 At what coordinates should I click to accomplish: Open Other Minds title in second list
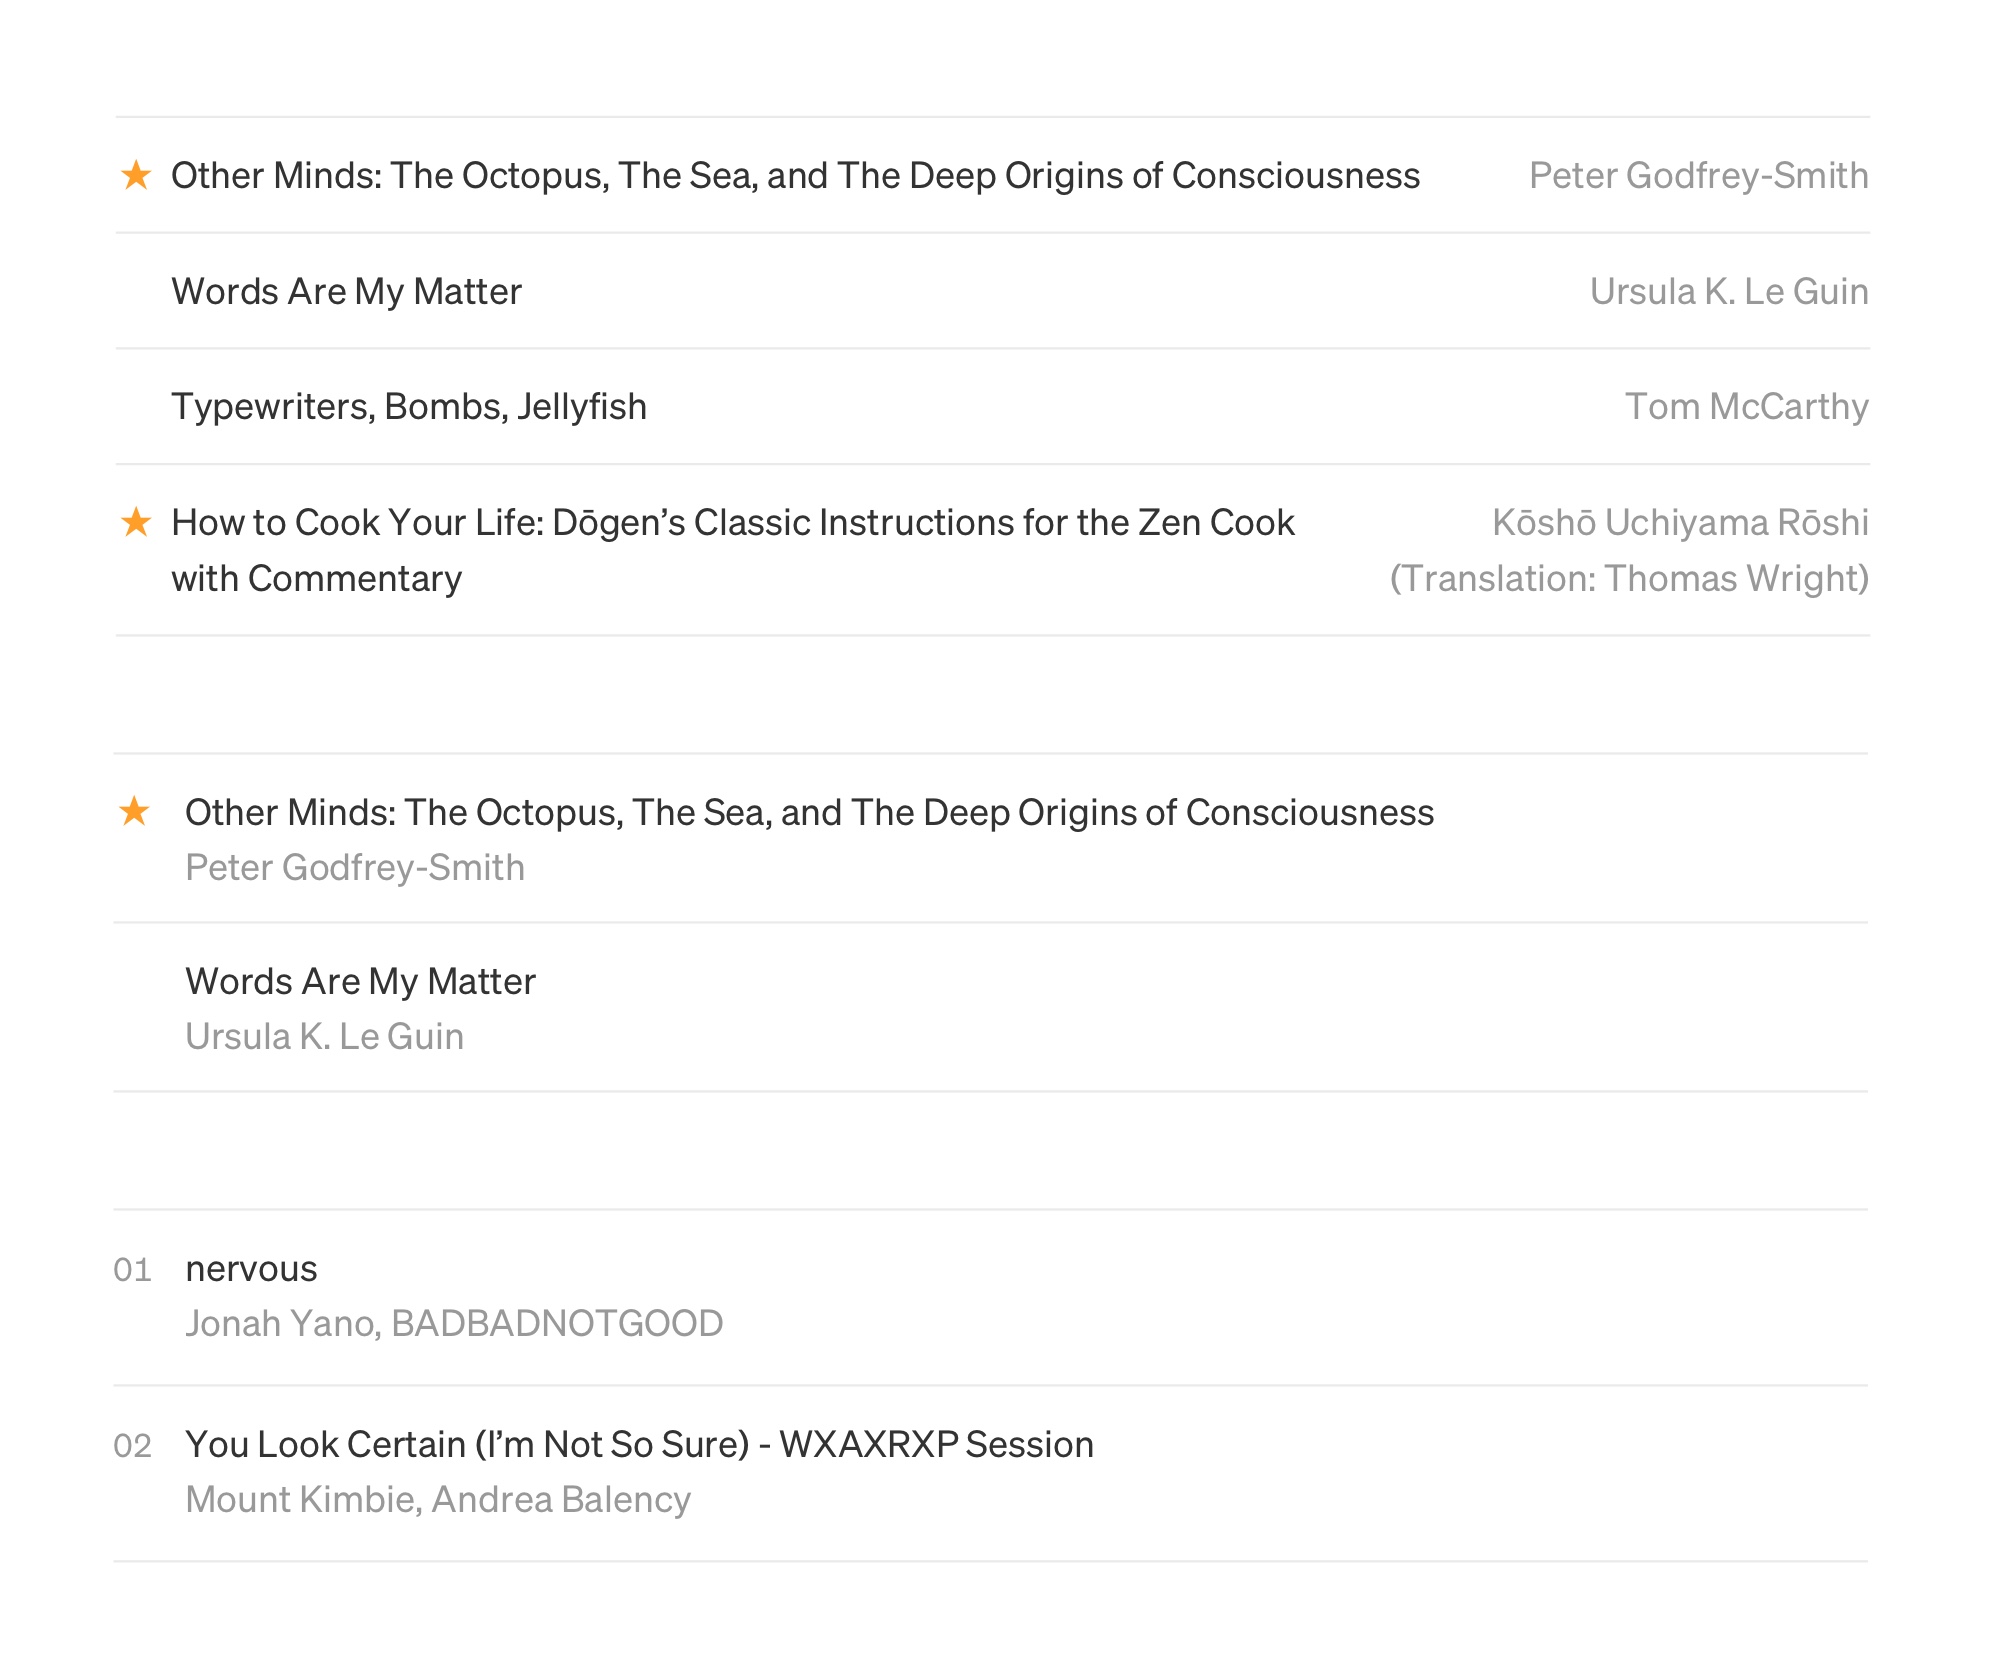coord(809,812)
